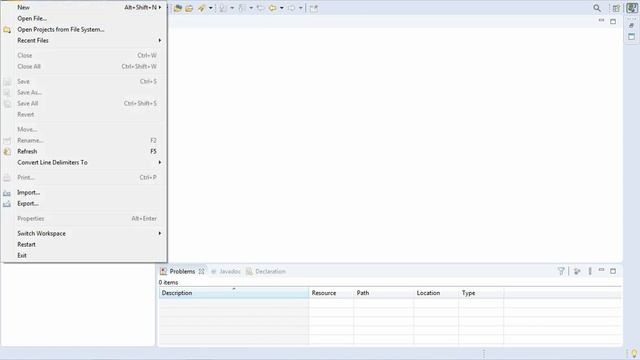Choose Export... from the File menu

pos(83,203)
